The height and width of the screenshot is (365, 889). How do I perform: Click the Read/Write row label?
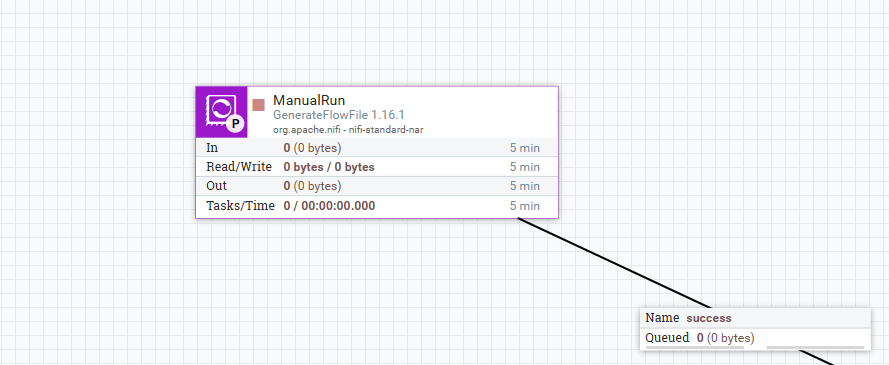click(x=239, y=167)
